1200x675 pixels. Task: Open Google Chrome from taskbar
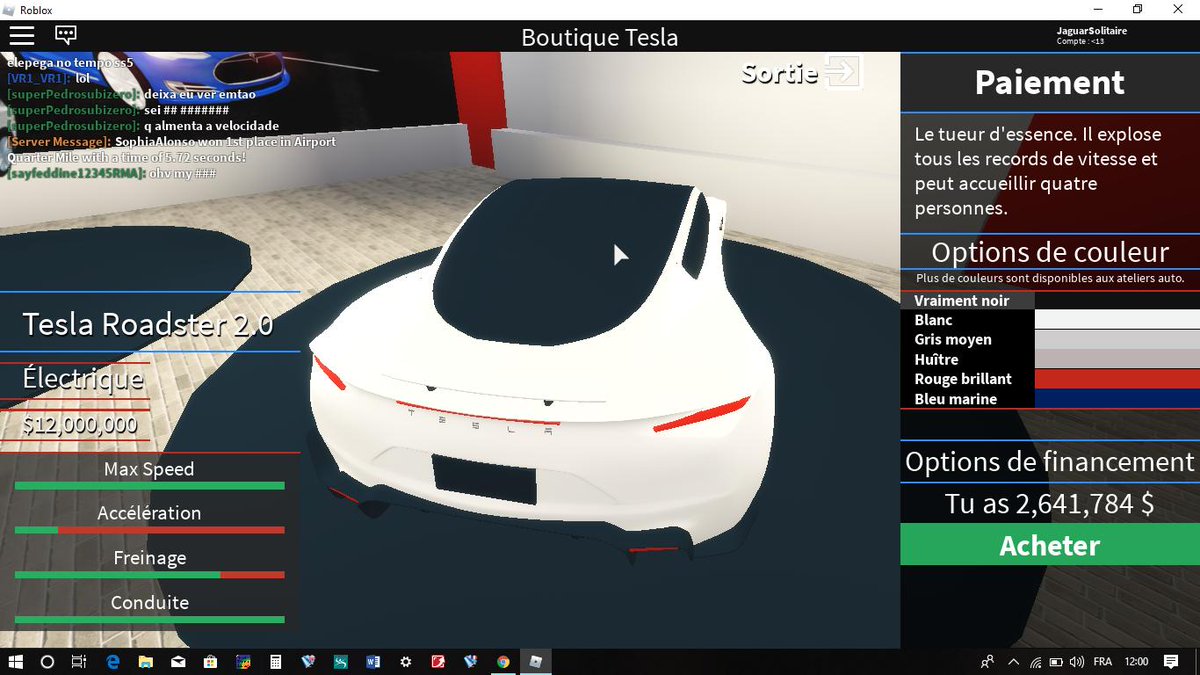(503, 662)
